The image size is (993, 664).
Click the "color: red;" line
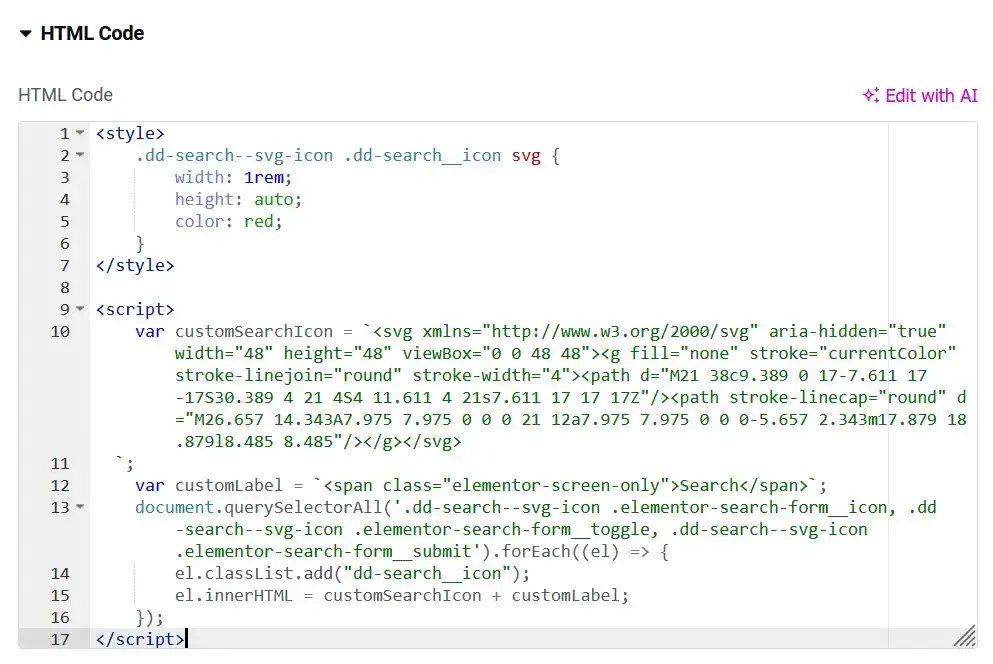pyautogui.click(x=229, y=221)
